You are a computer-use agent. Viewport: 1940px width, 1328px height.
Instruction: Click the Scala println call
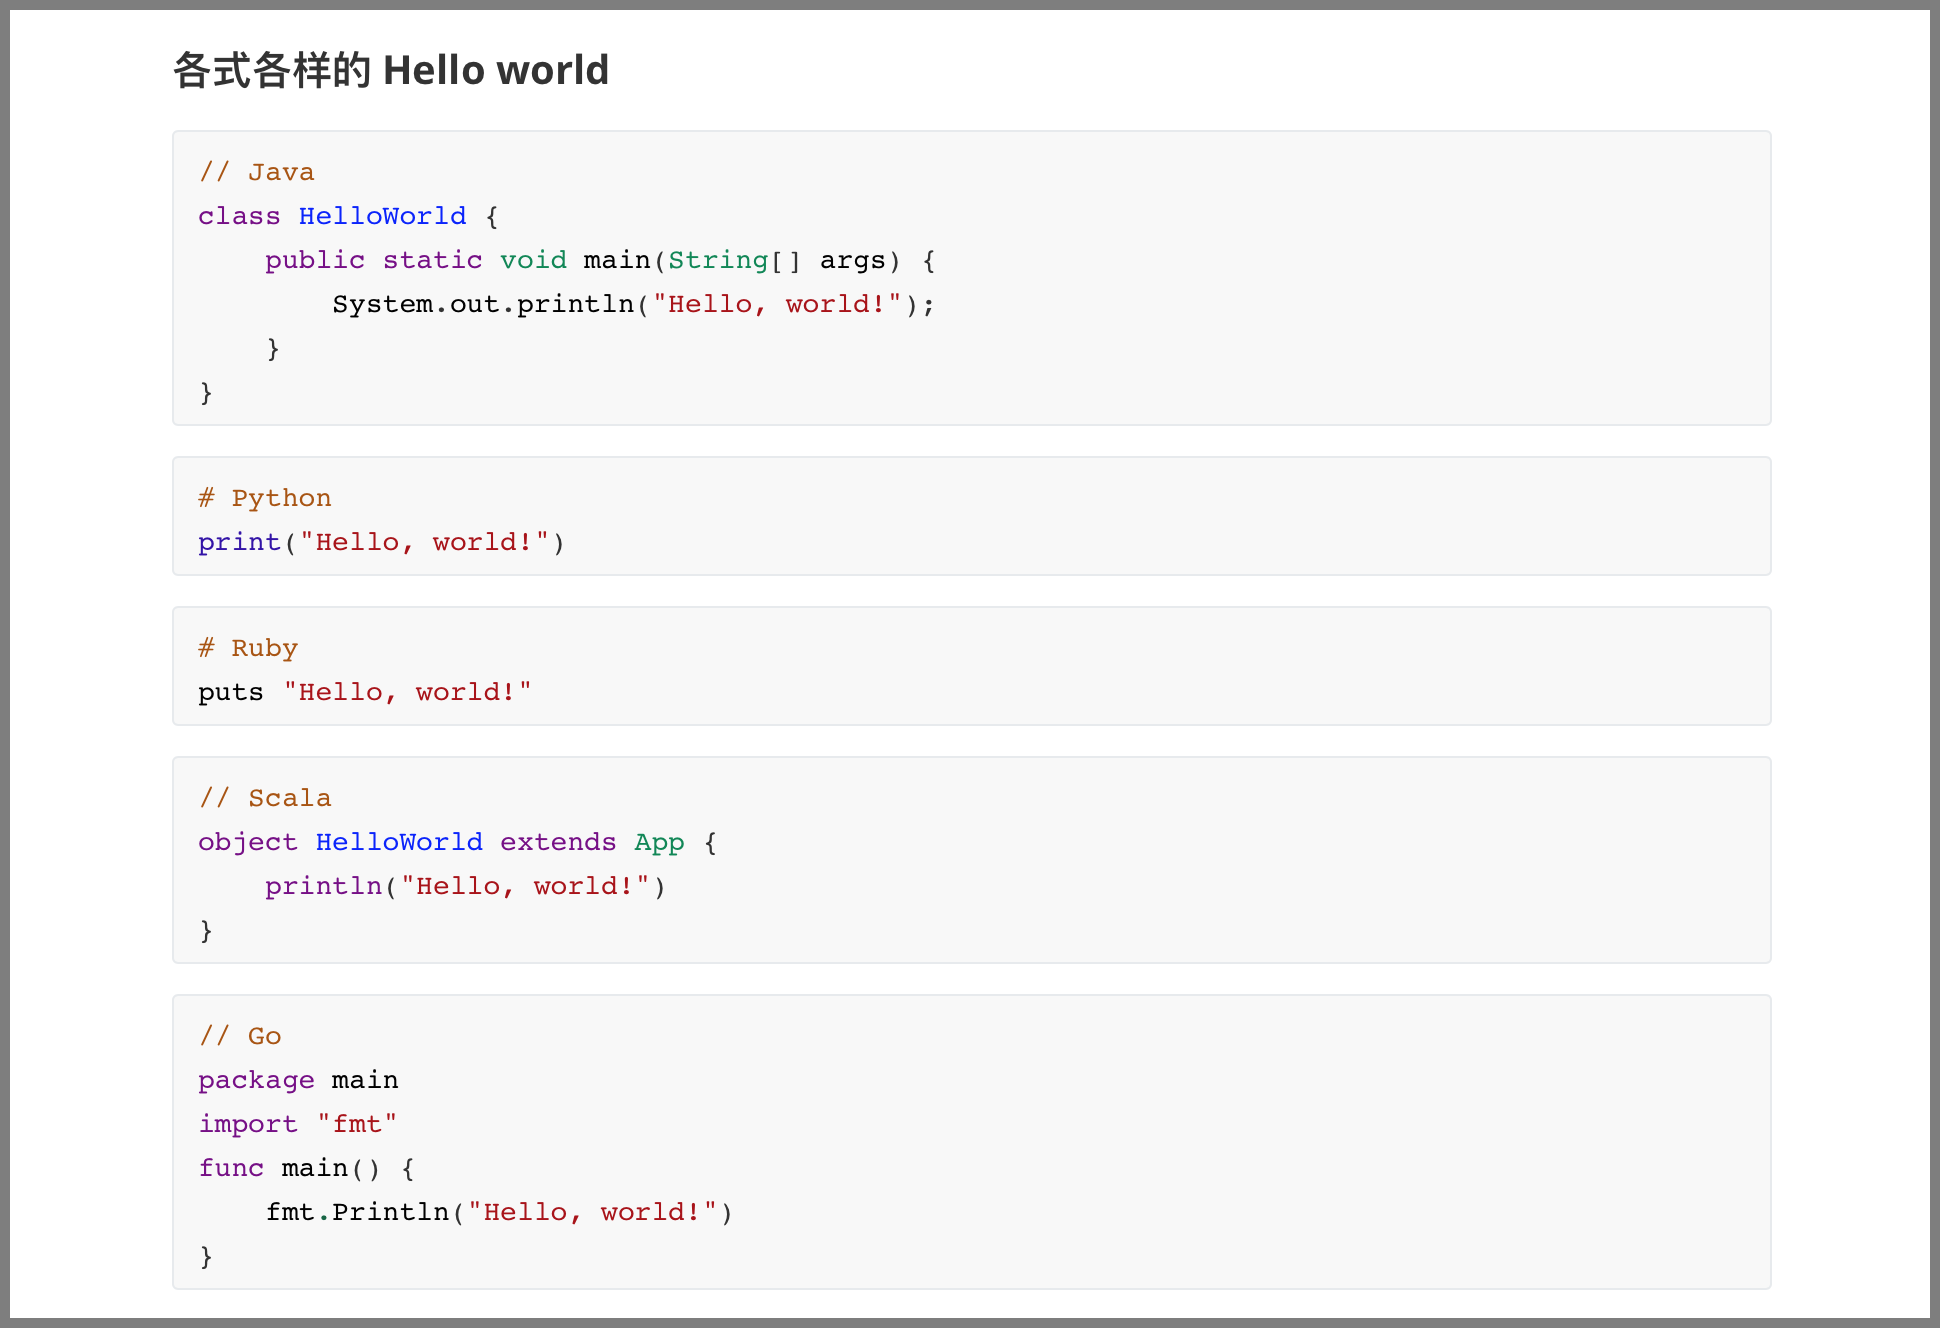pyautogui.click(x=323, y=886)
